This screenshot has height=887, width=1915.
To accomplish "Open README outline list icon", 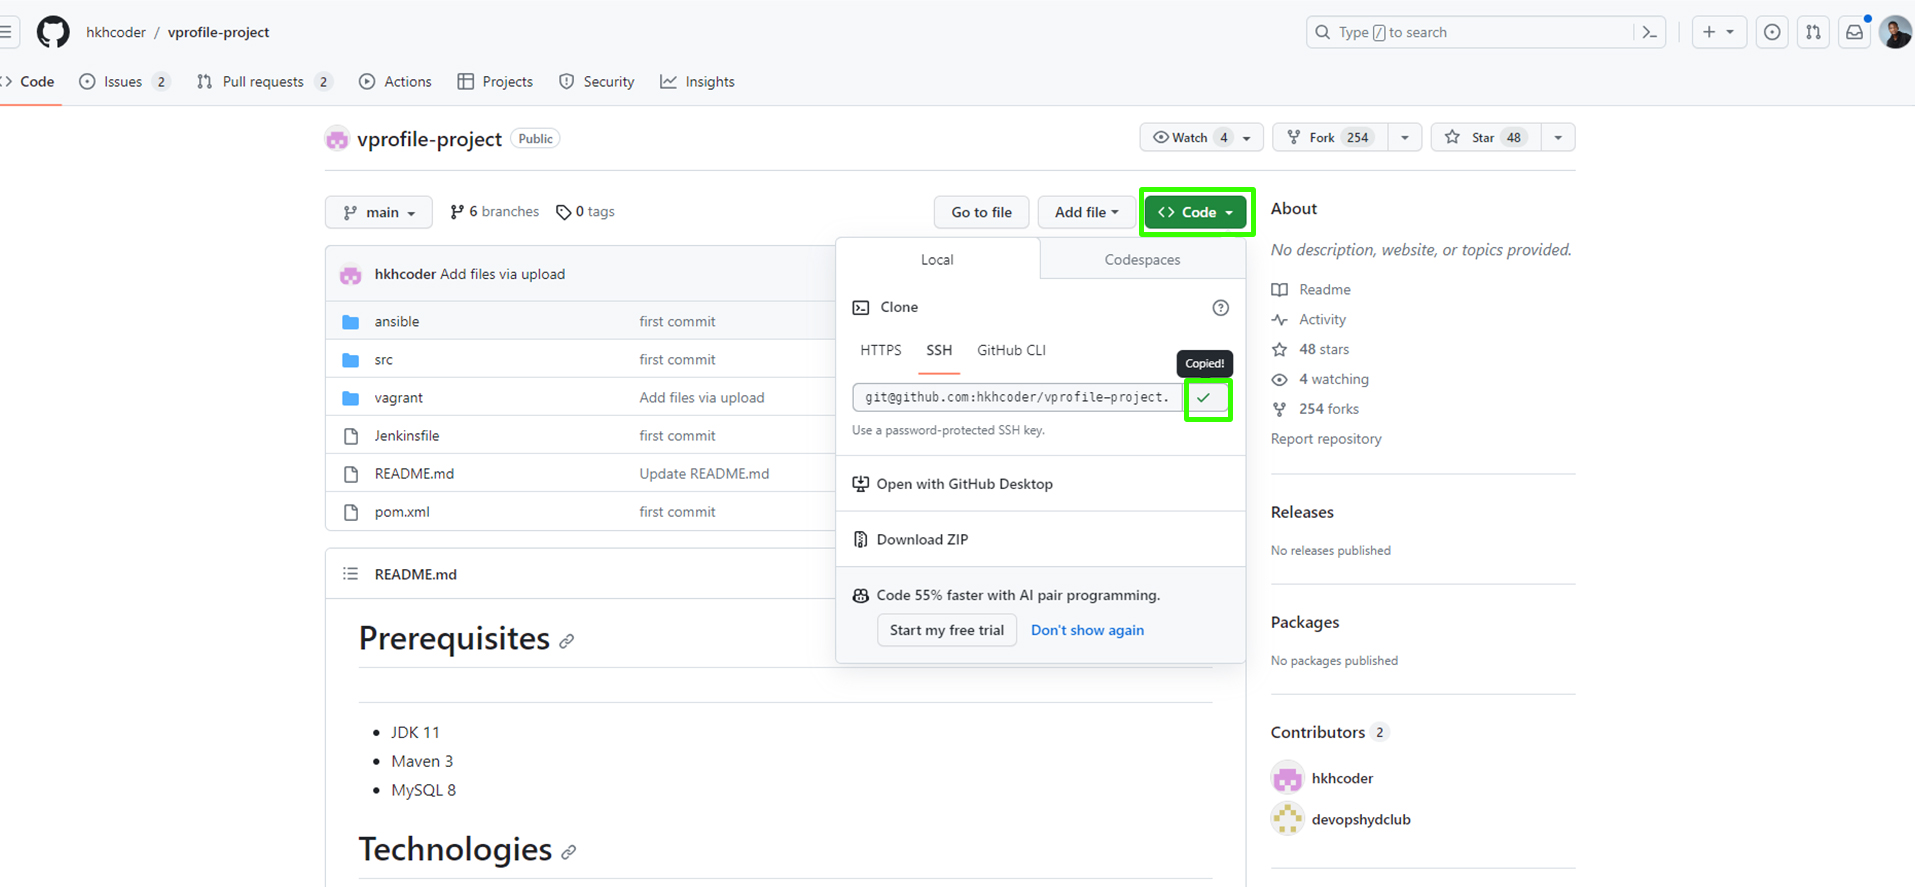I will coord(350,574).
